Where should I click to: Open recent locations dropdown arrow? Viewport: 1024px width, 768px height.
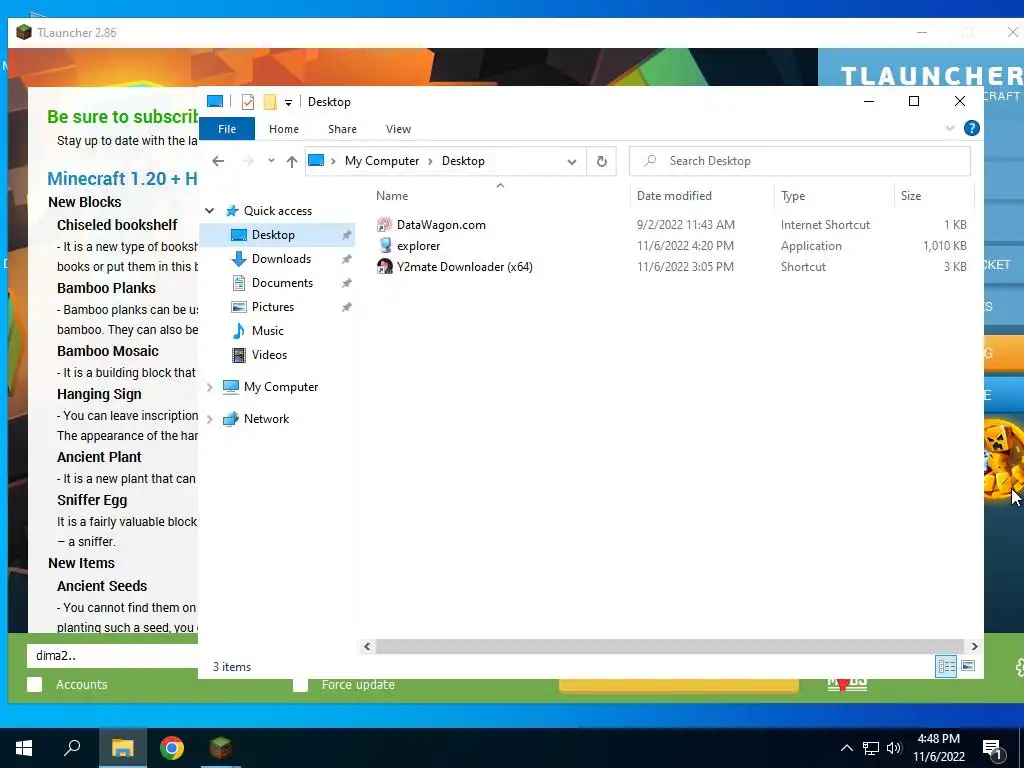click(x=271, y=161)
